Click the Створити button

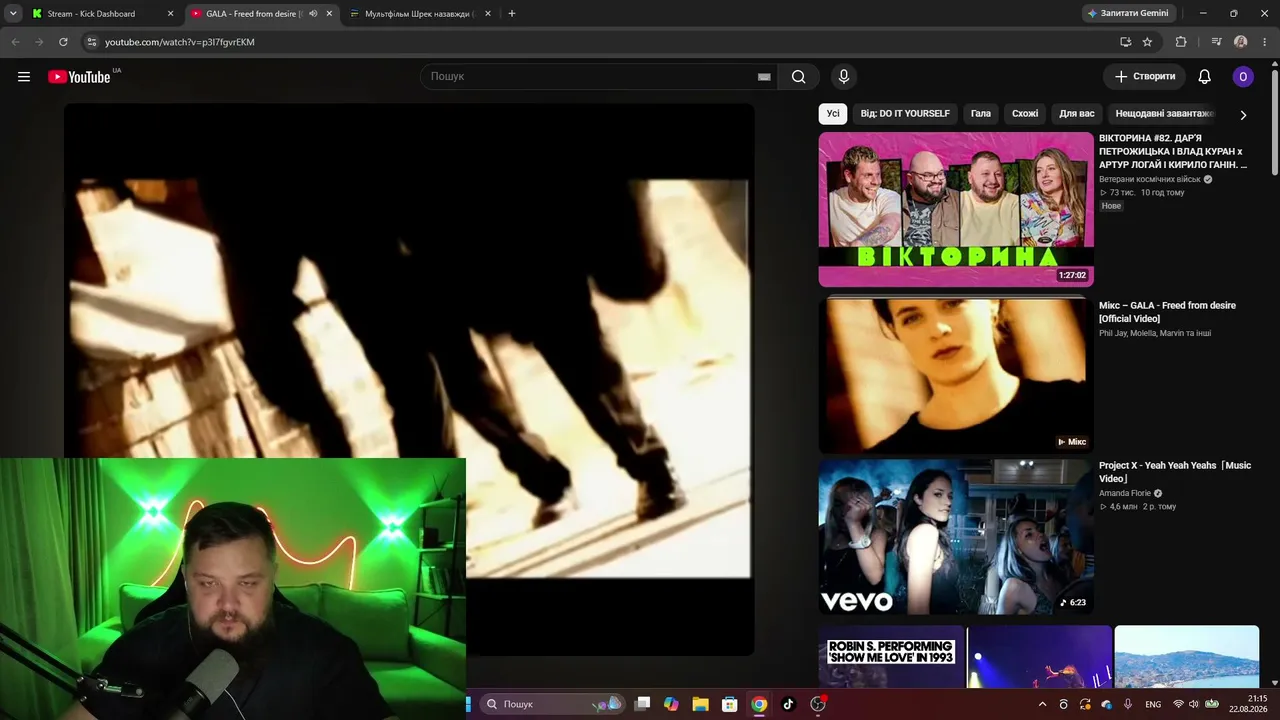click(1145, 77)
